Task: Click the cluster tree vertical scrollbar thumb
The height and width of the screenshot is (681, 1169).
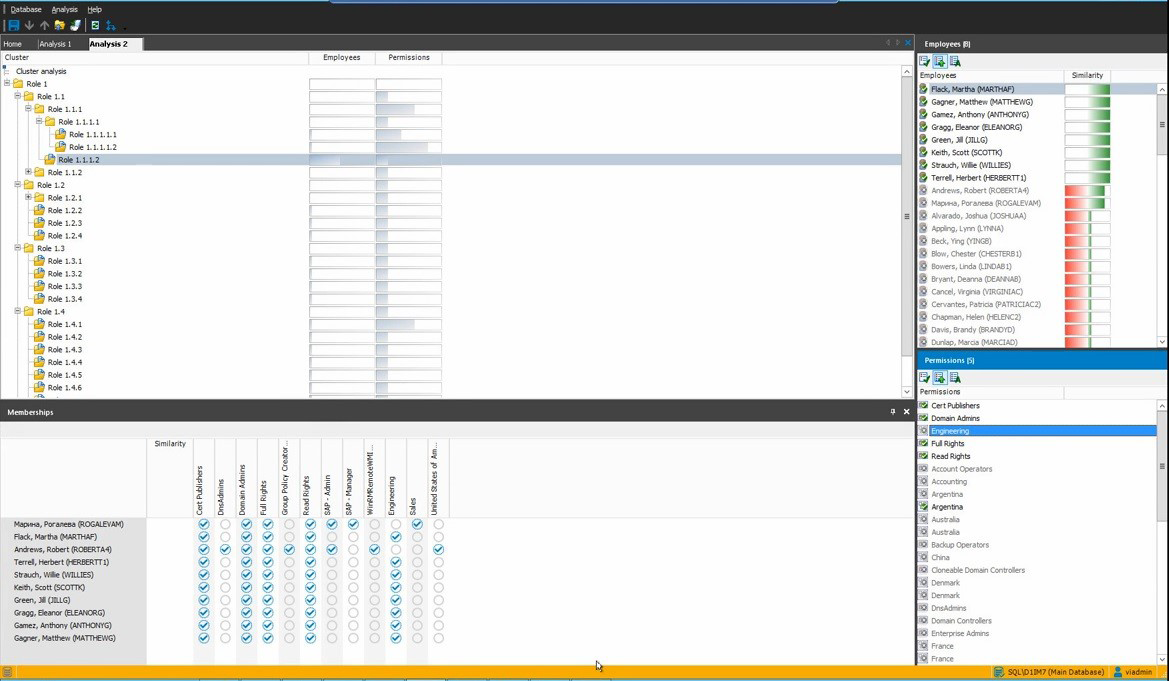Action: point(907,216)
